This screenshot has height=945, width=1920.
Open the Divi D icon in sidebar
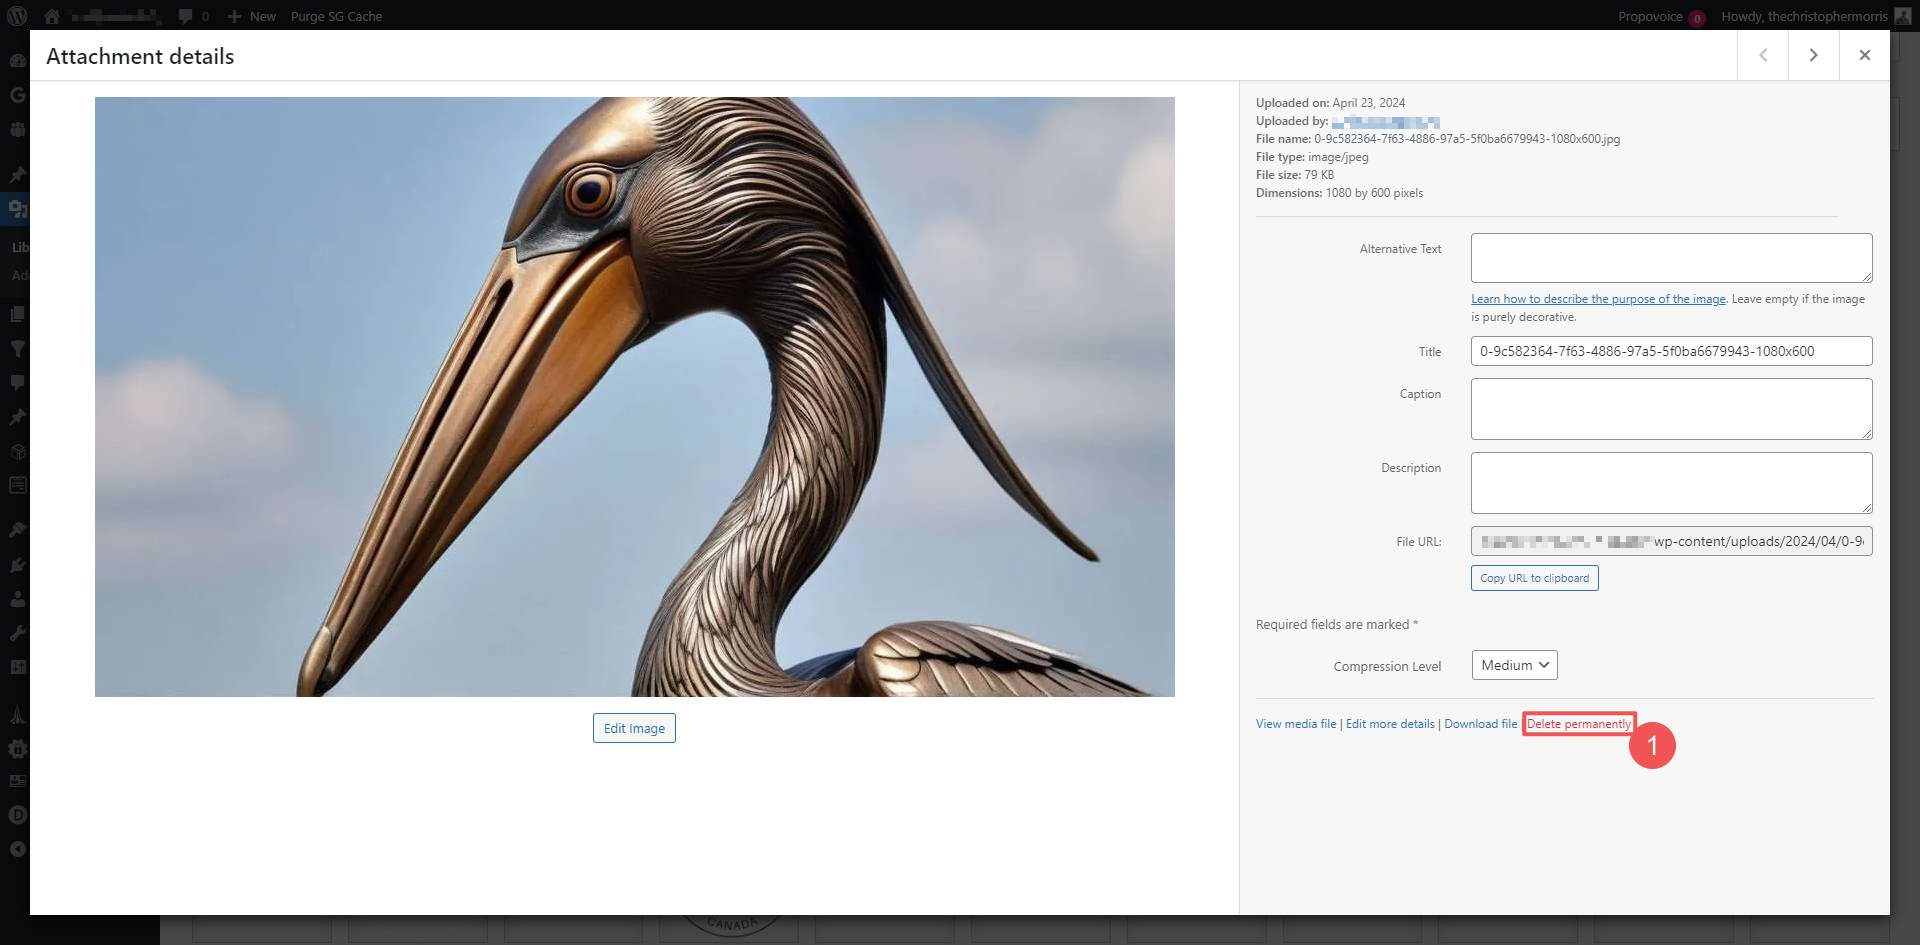point(17,814)
